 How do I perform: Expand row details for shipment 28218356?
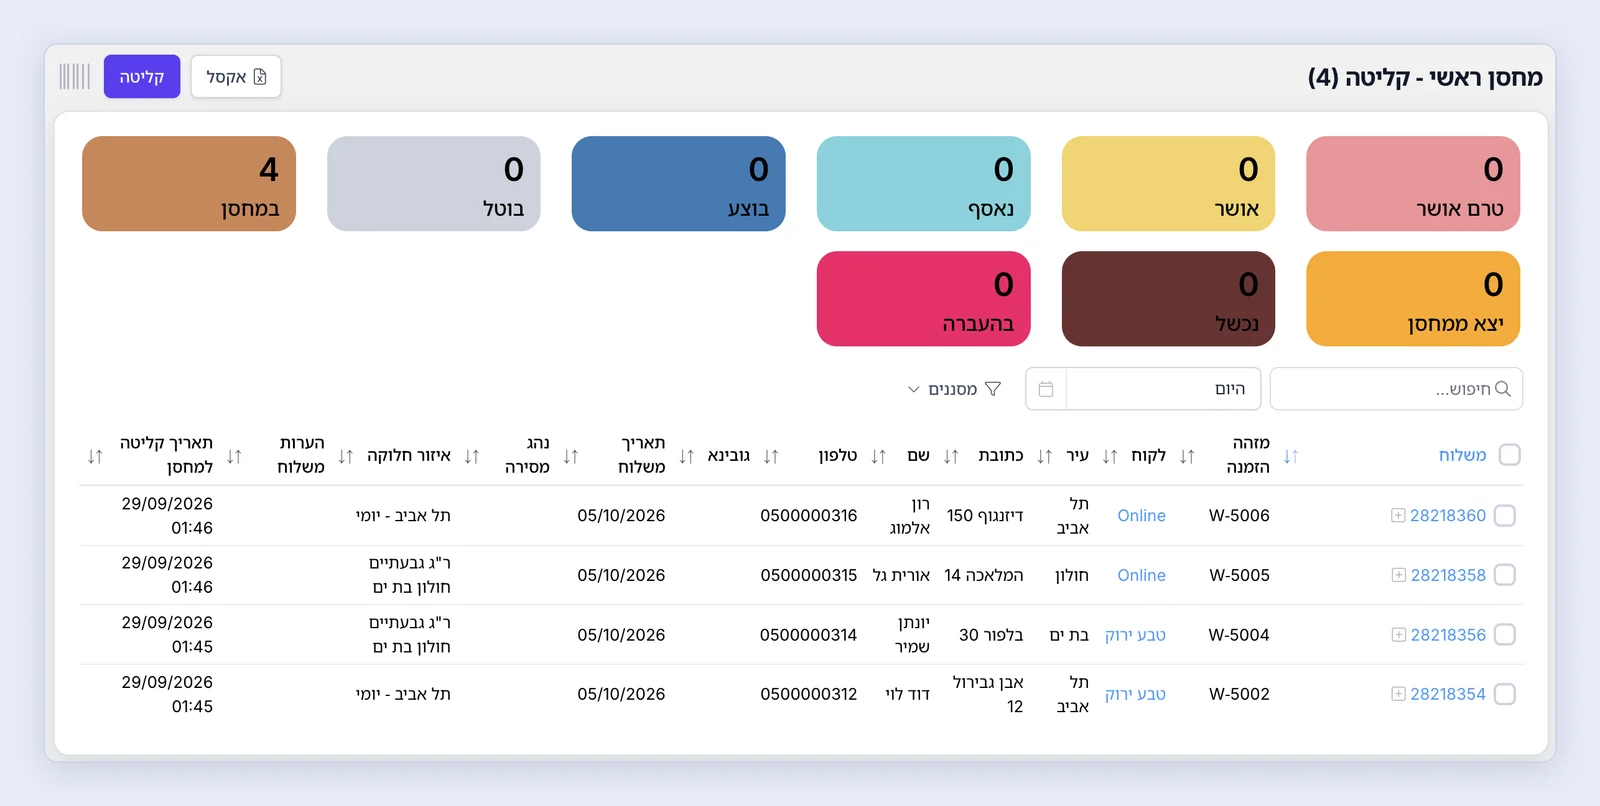tap(1398, 634)
